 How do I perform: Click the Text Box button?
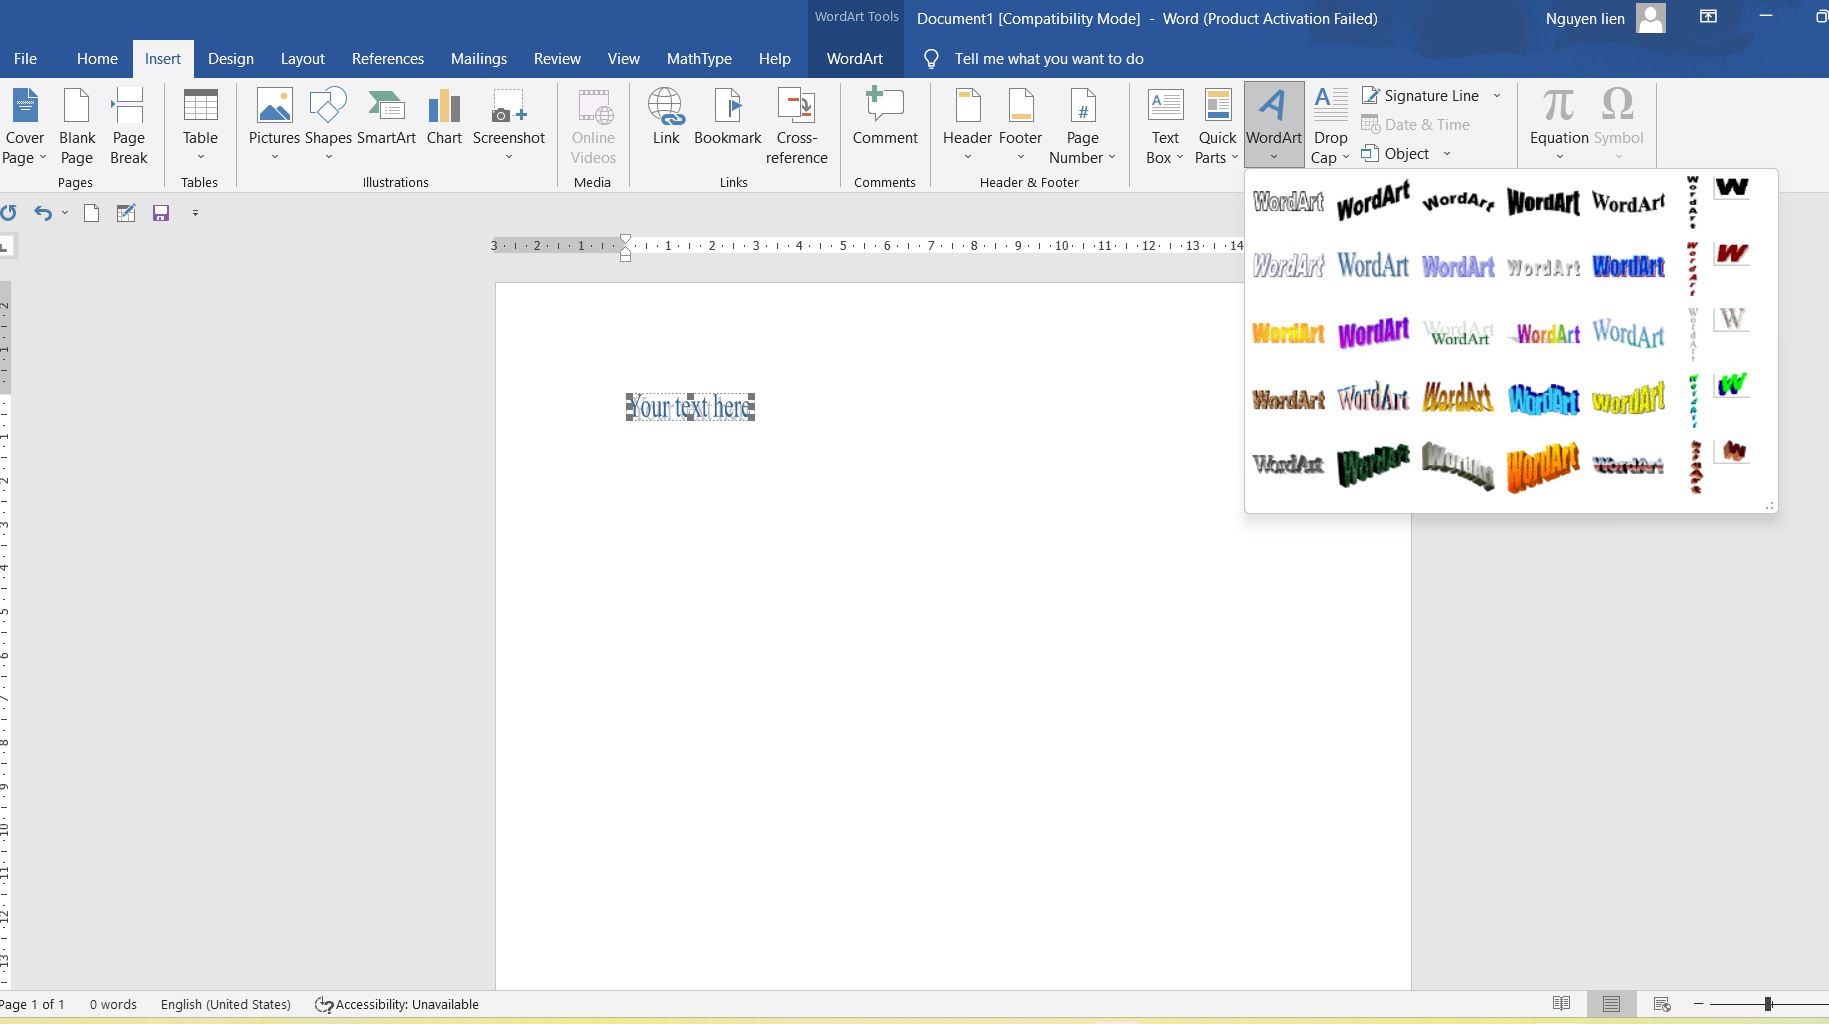click(x=1165, y=127)
